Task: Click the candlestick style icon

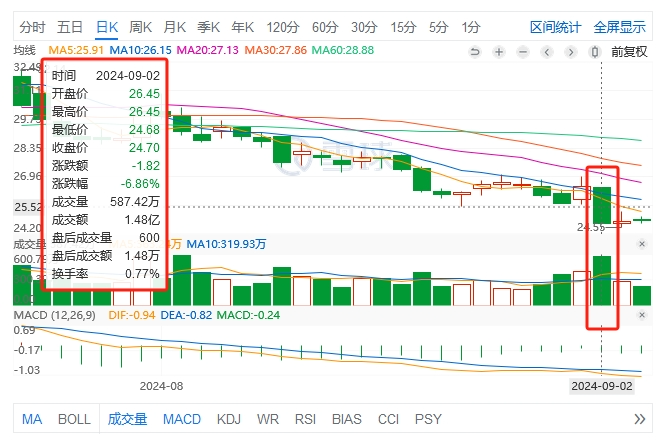Action: coord(595,51)
